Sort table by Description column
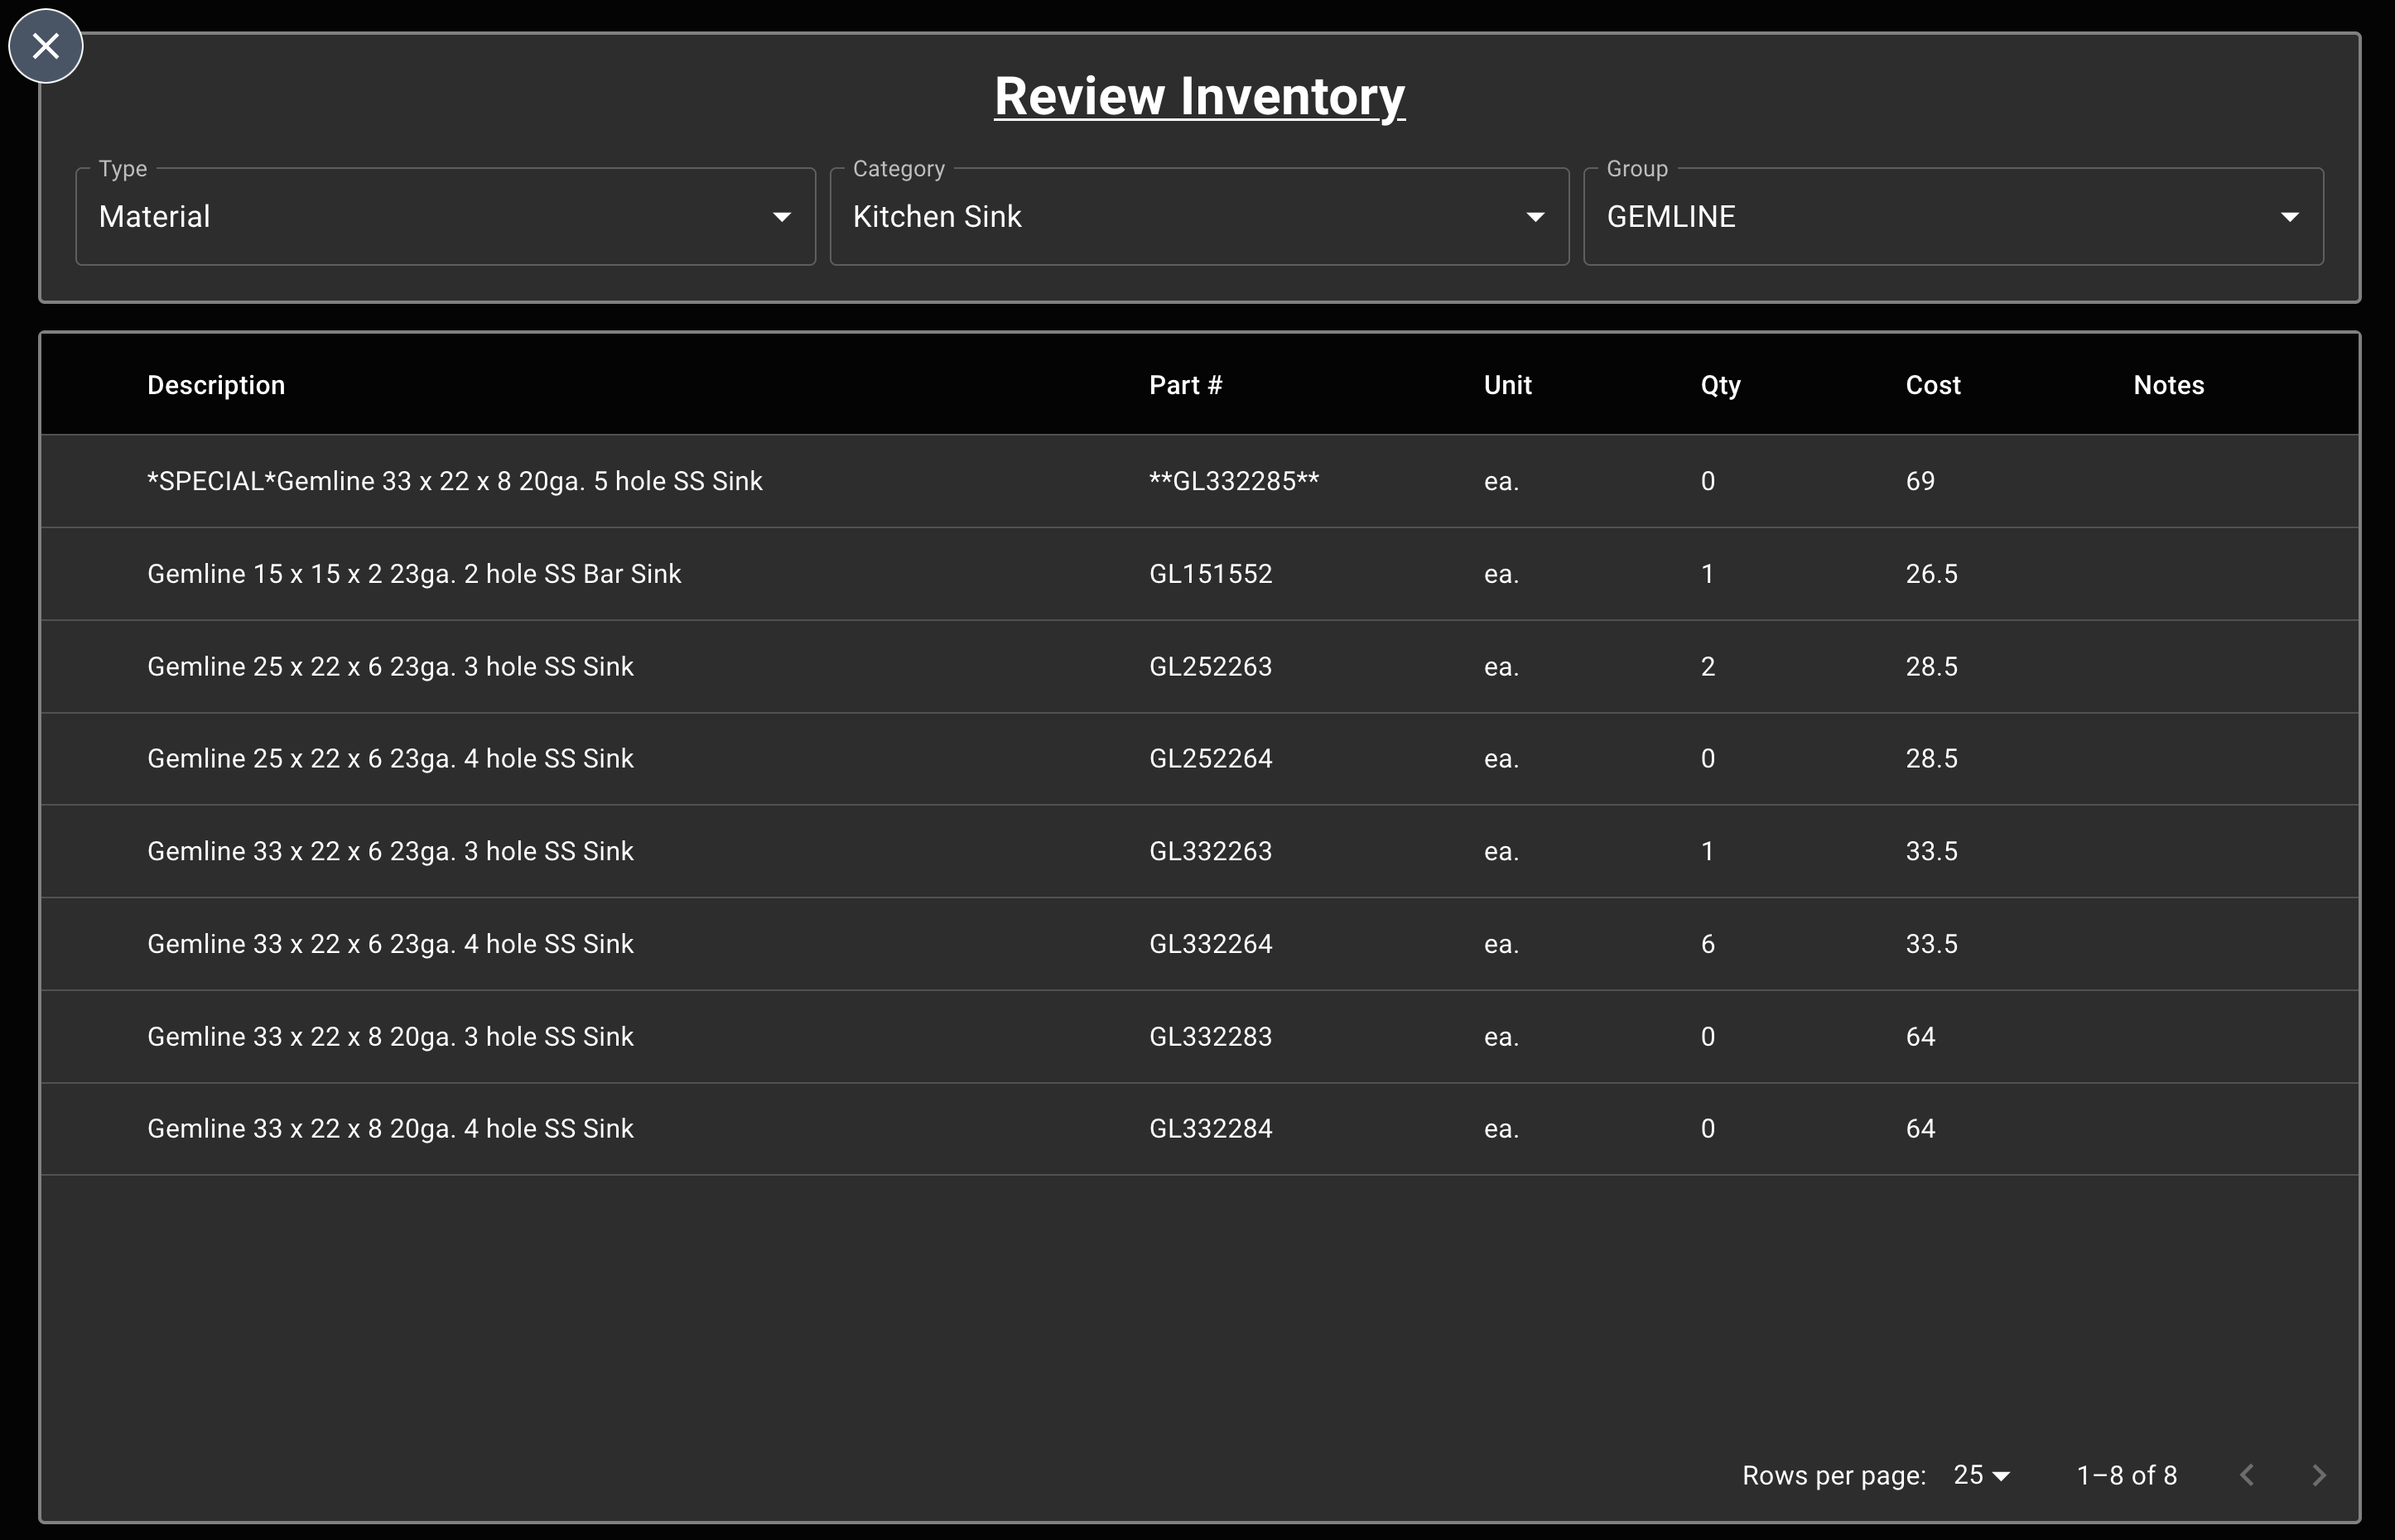Screen dimensions: 2395x1540 point(216,385)
